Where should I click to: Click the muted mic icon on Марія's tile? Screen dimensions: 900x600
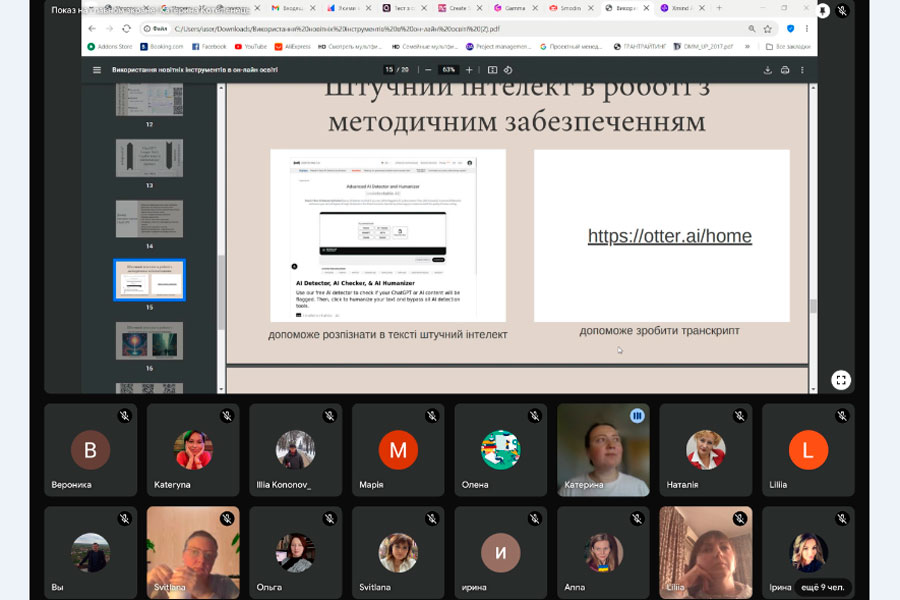click(x=432, y=416)
